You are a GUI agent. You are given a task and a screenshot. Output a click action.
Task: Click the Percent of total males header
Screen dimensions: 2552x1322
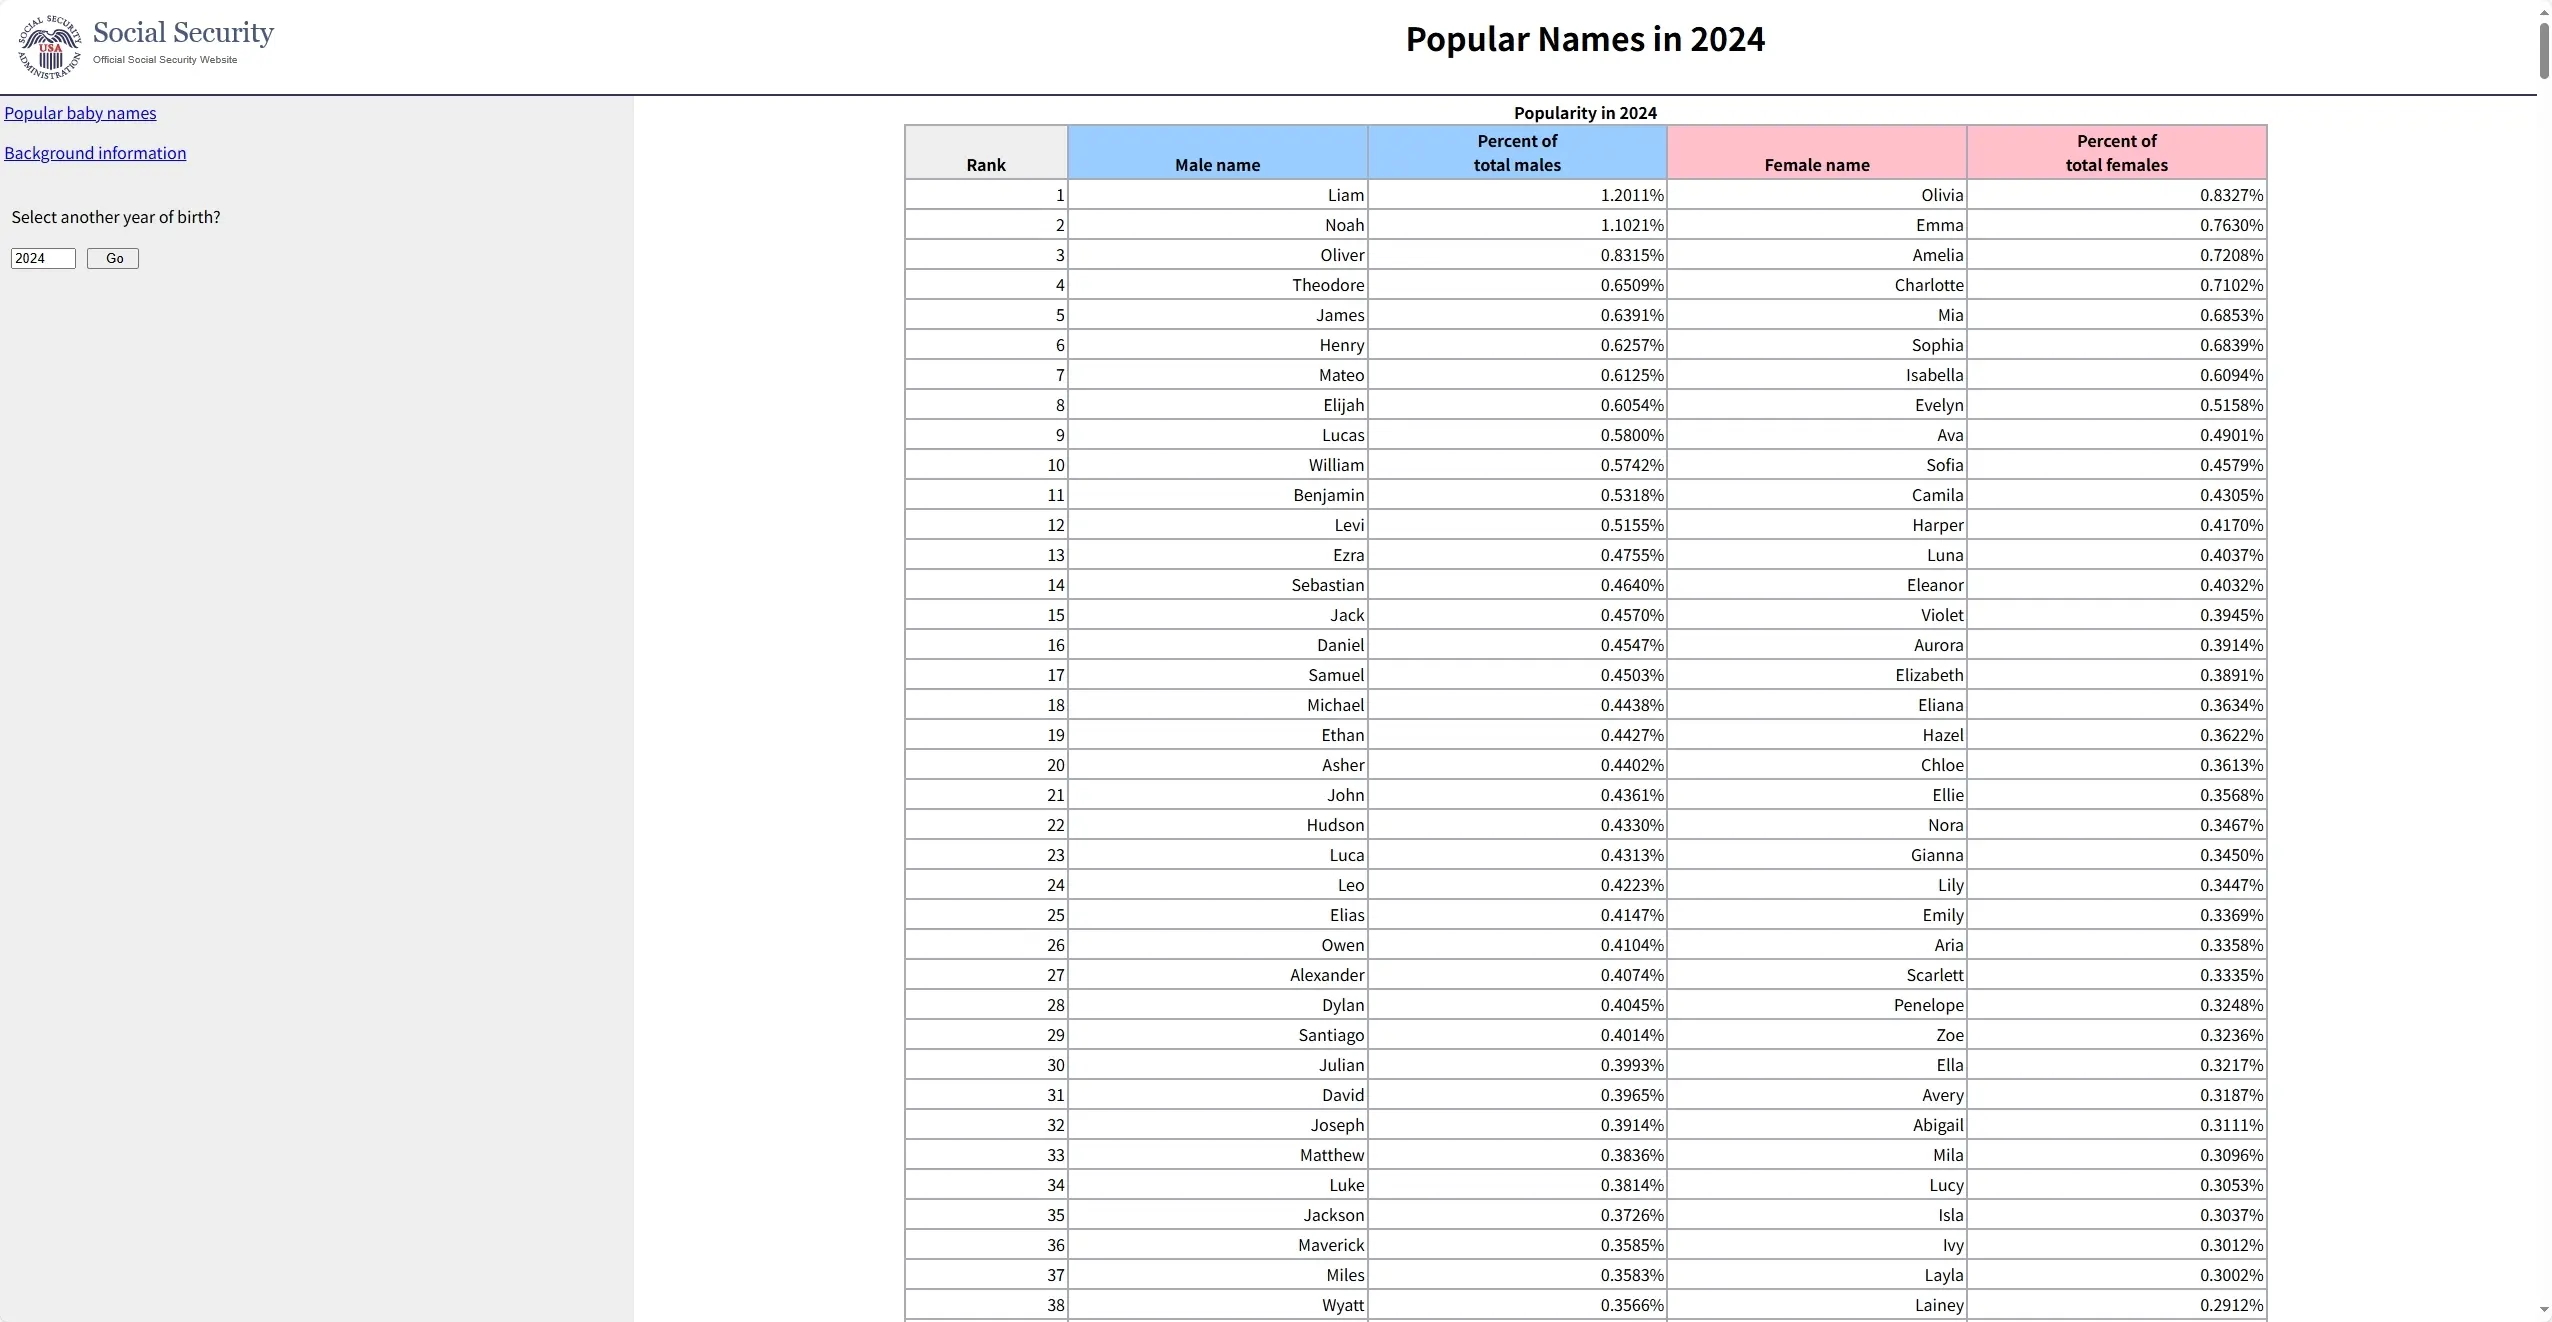[x=1516, y=153]
